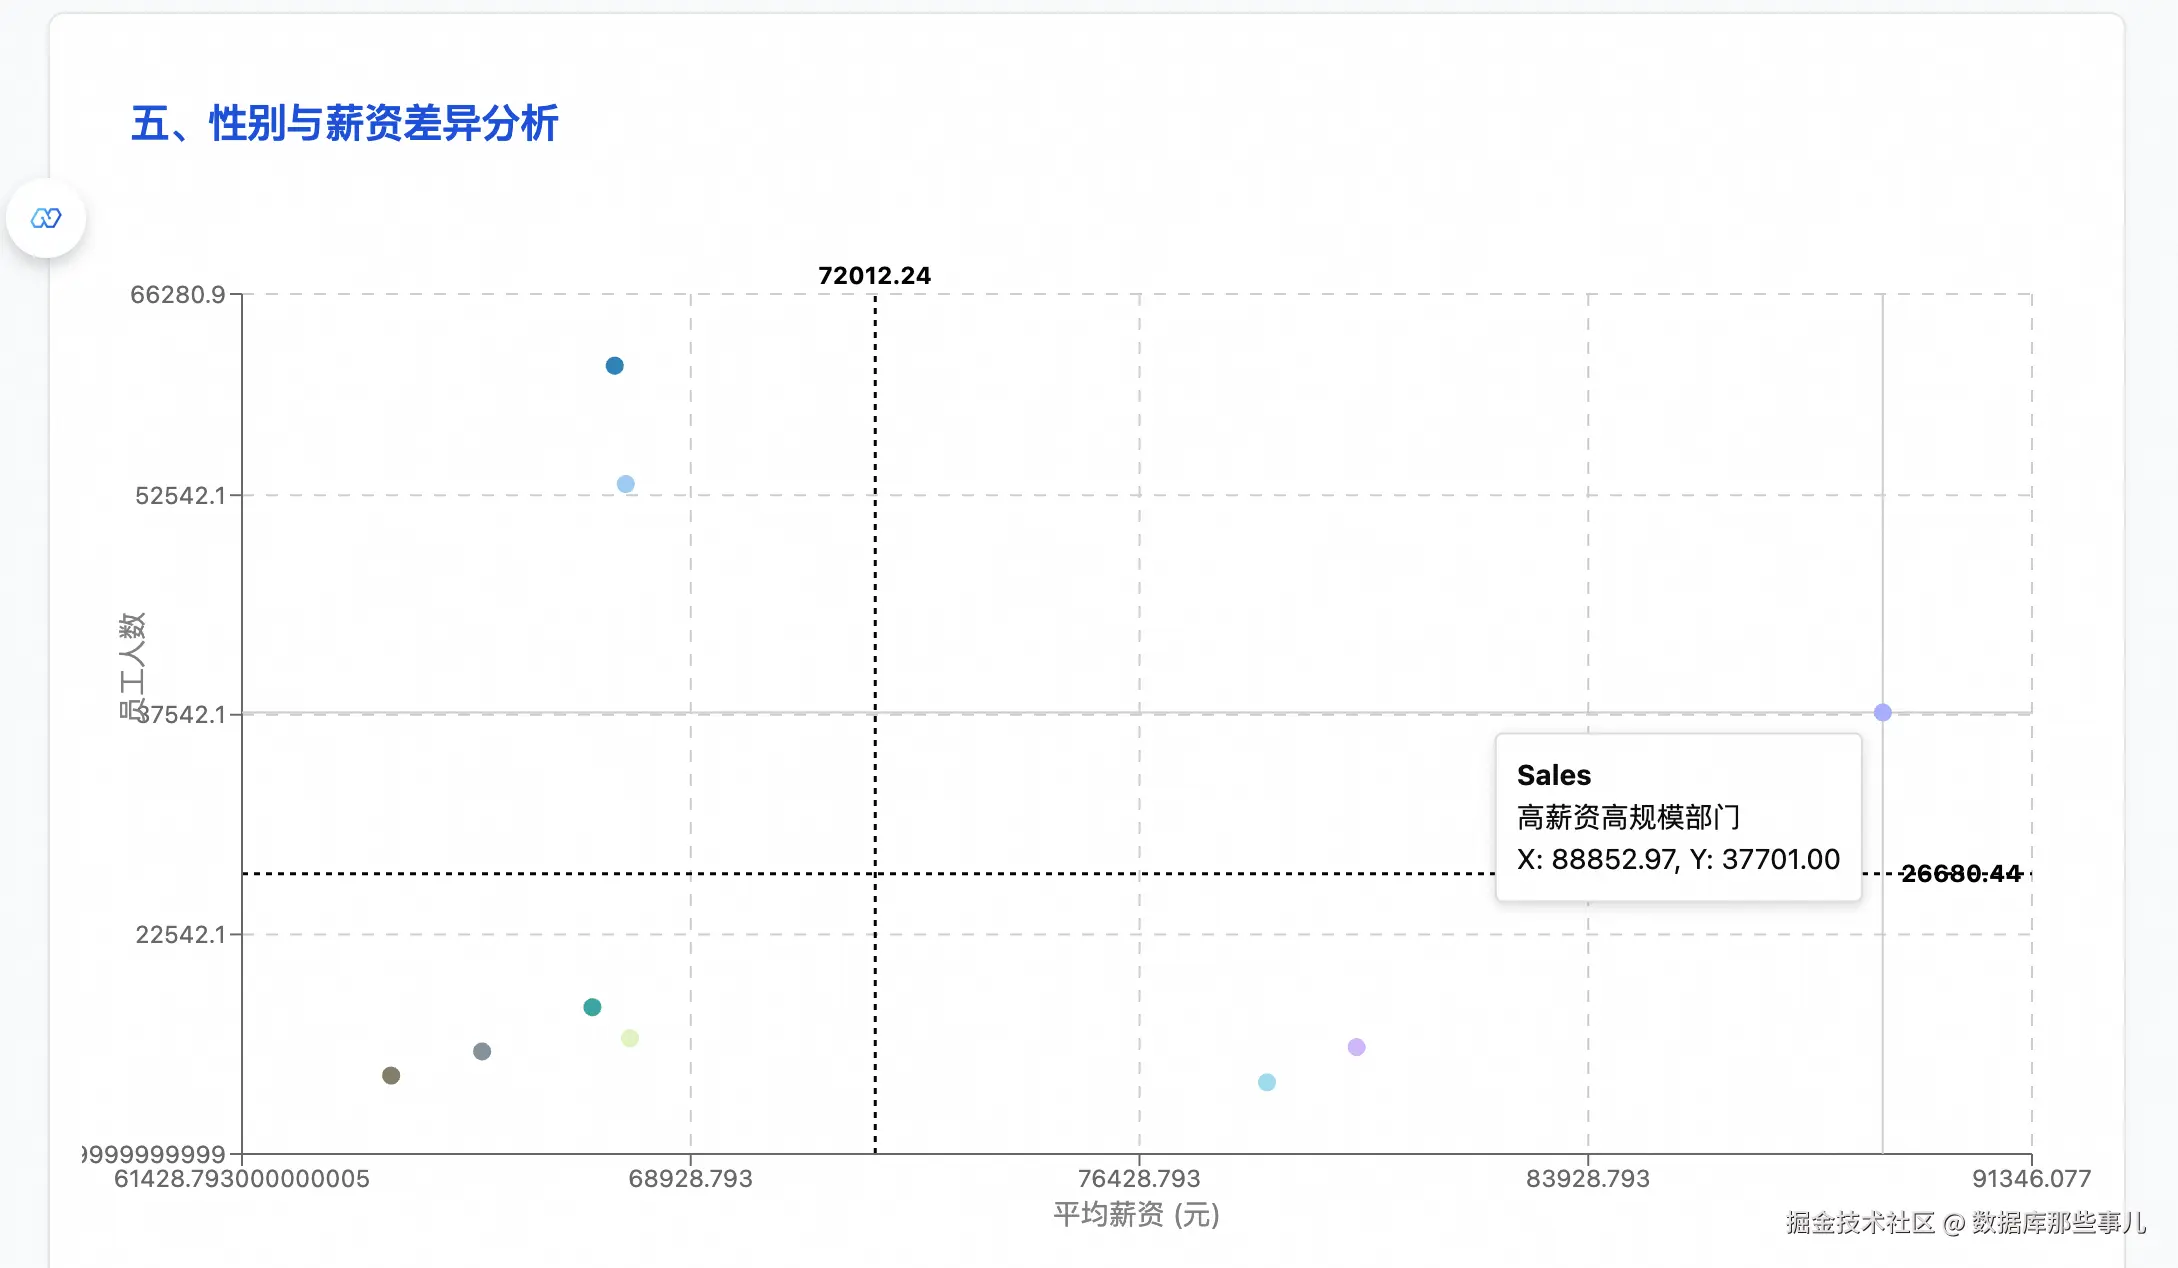The image size is (2178, 1268).
Task: Click the floating blue infinity logo icon
Action: 46,218
